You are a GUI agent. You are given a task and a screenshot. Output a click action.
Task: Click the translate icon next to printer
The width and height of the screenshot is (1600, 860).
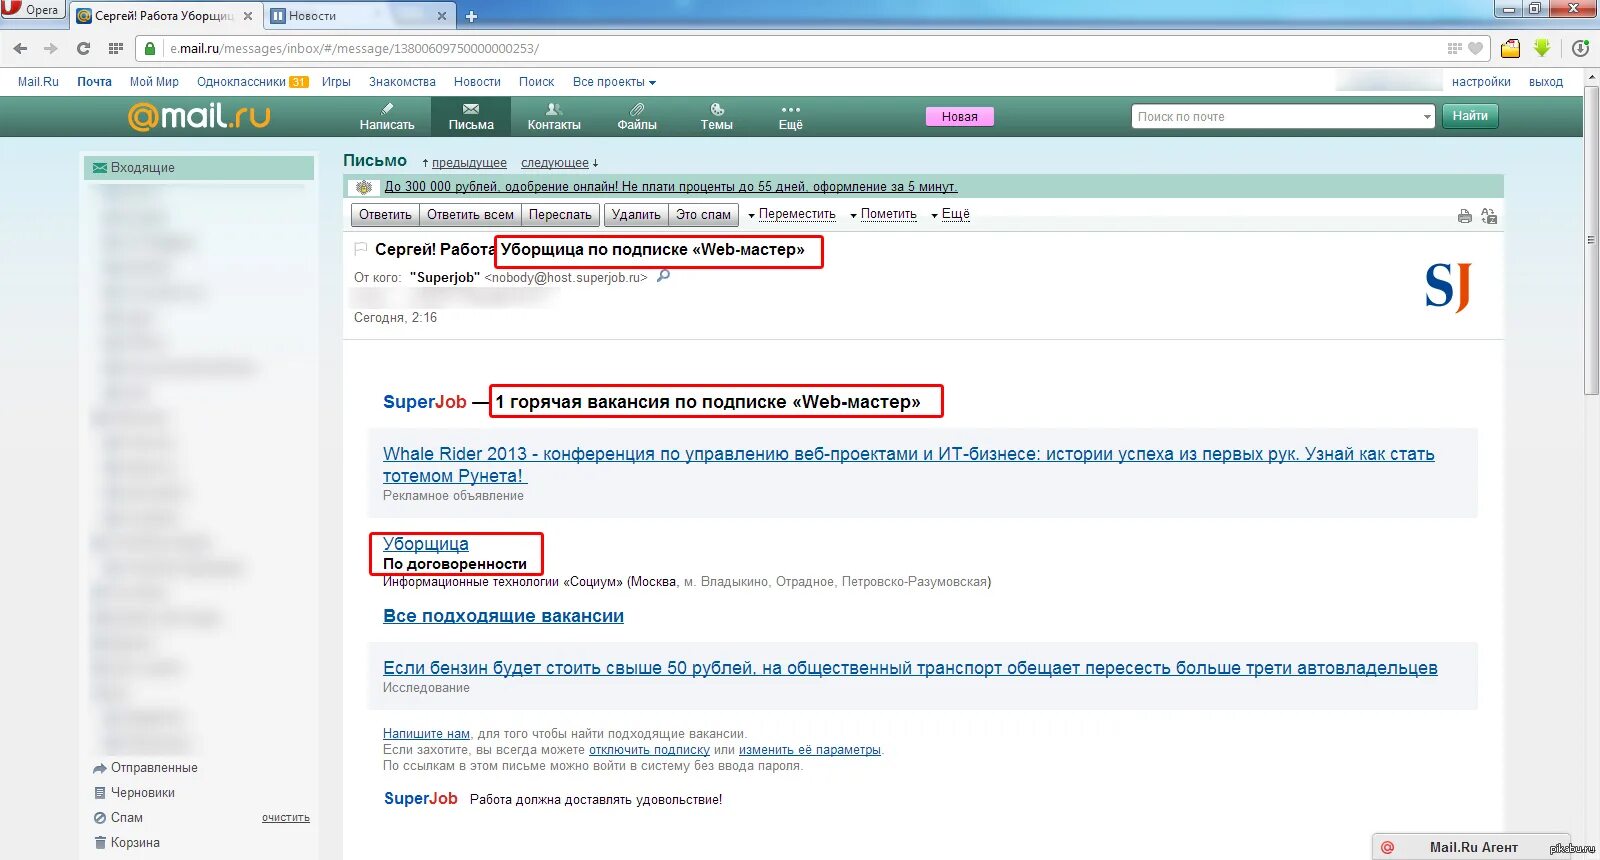1489,216
